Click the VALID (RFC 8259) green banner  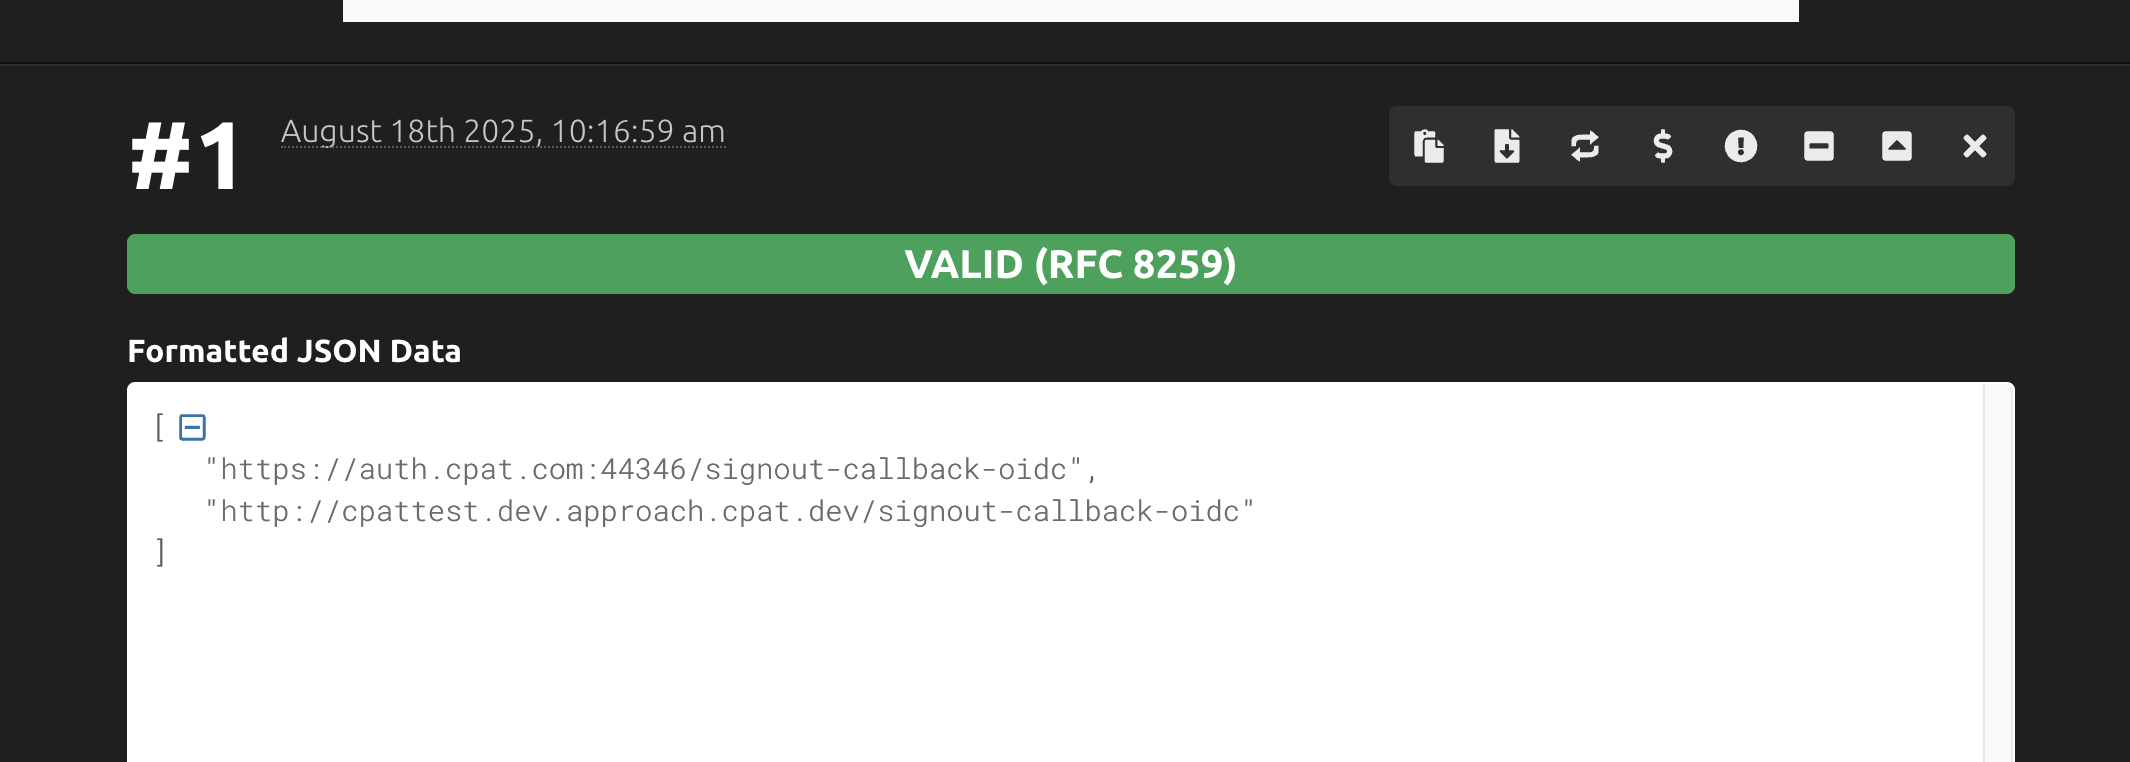click(1071, 264)
